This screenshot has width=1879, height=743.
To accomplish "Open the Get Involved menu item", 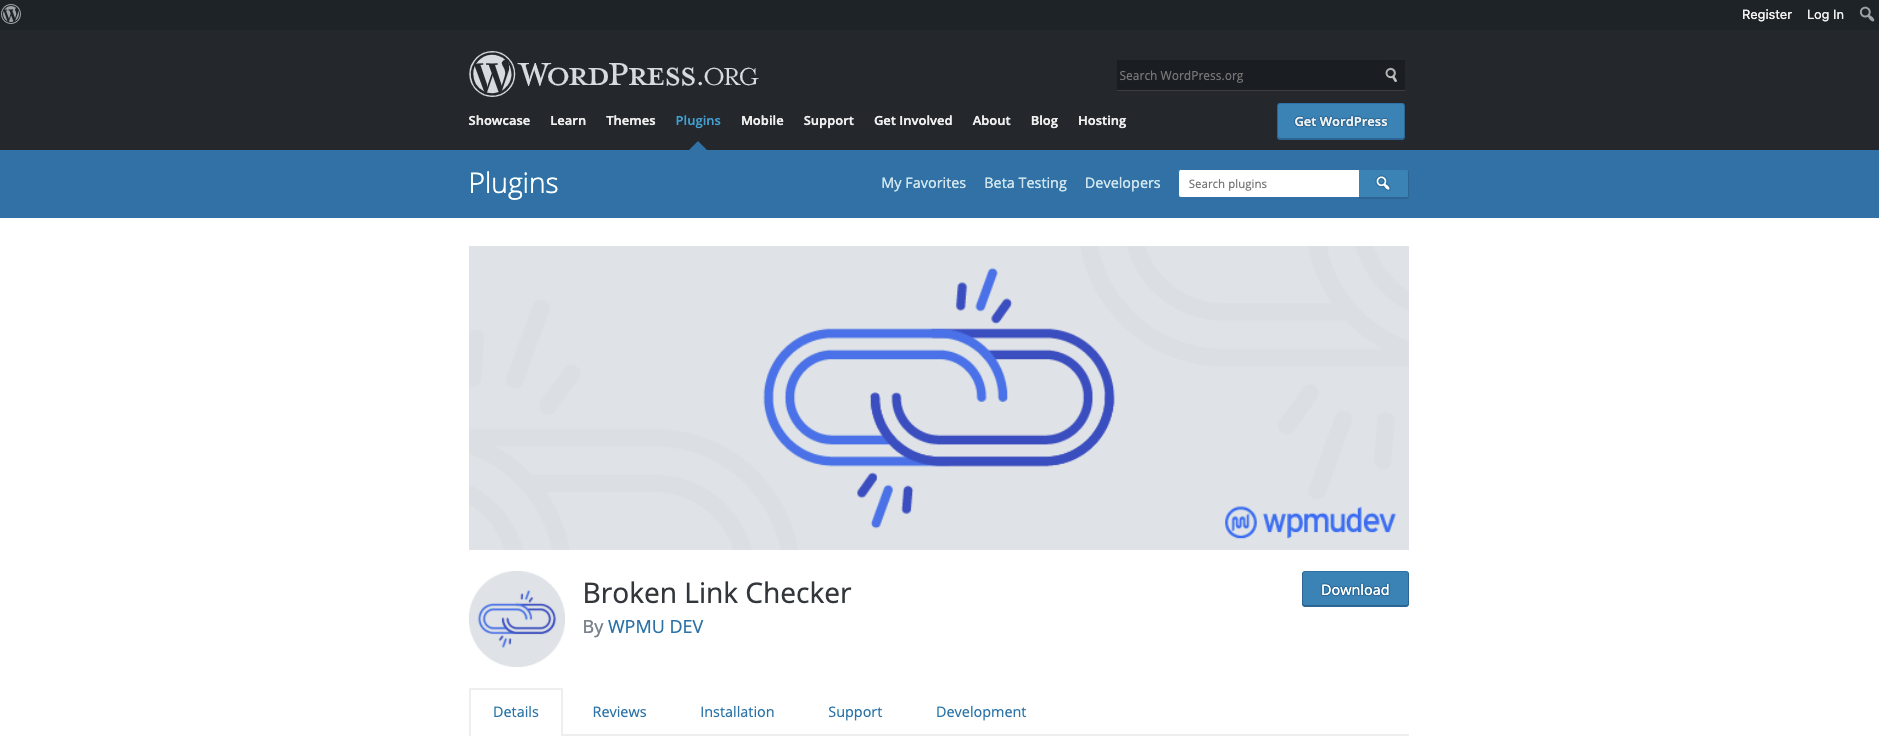I will [913, 120].
